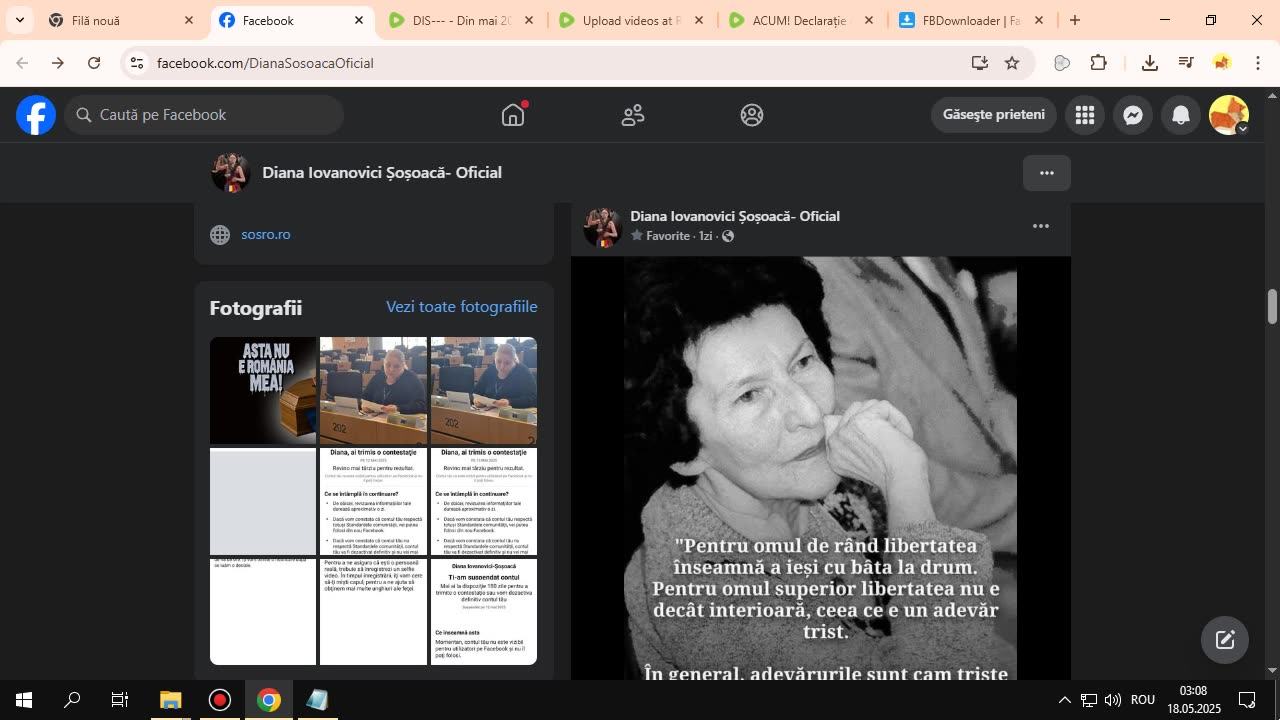Open the 'ASTA NU E ROMÂNIA MEA' photo
The width and height of the screenshot is (1280, 720).
[263, 390]
